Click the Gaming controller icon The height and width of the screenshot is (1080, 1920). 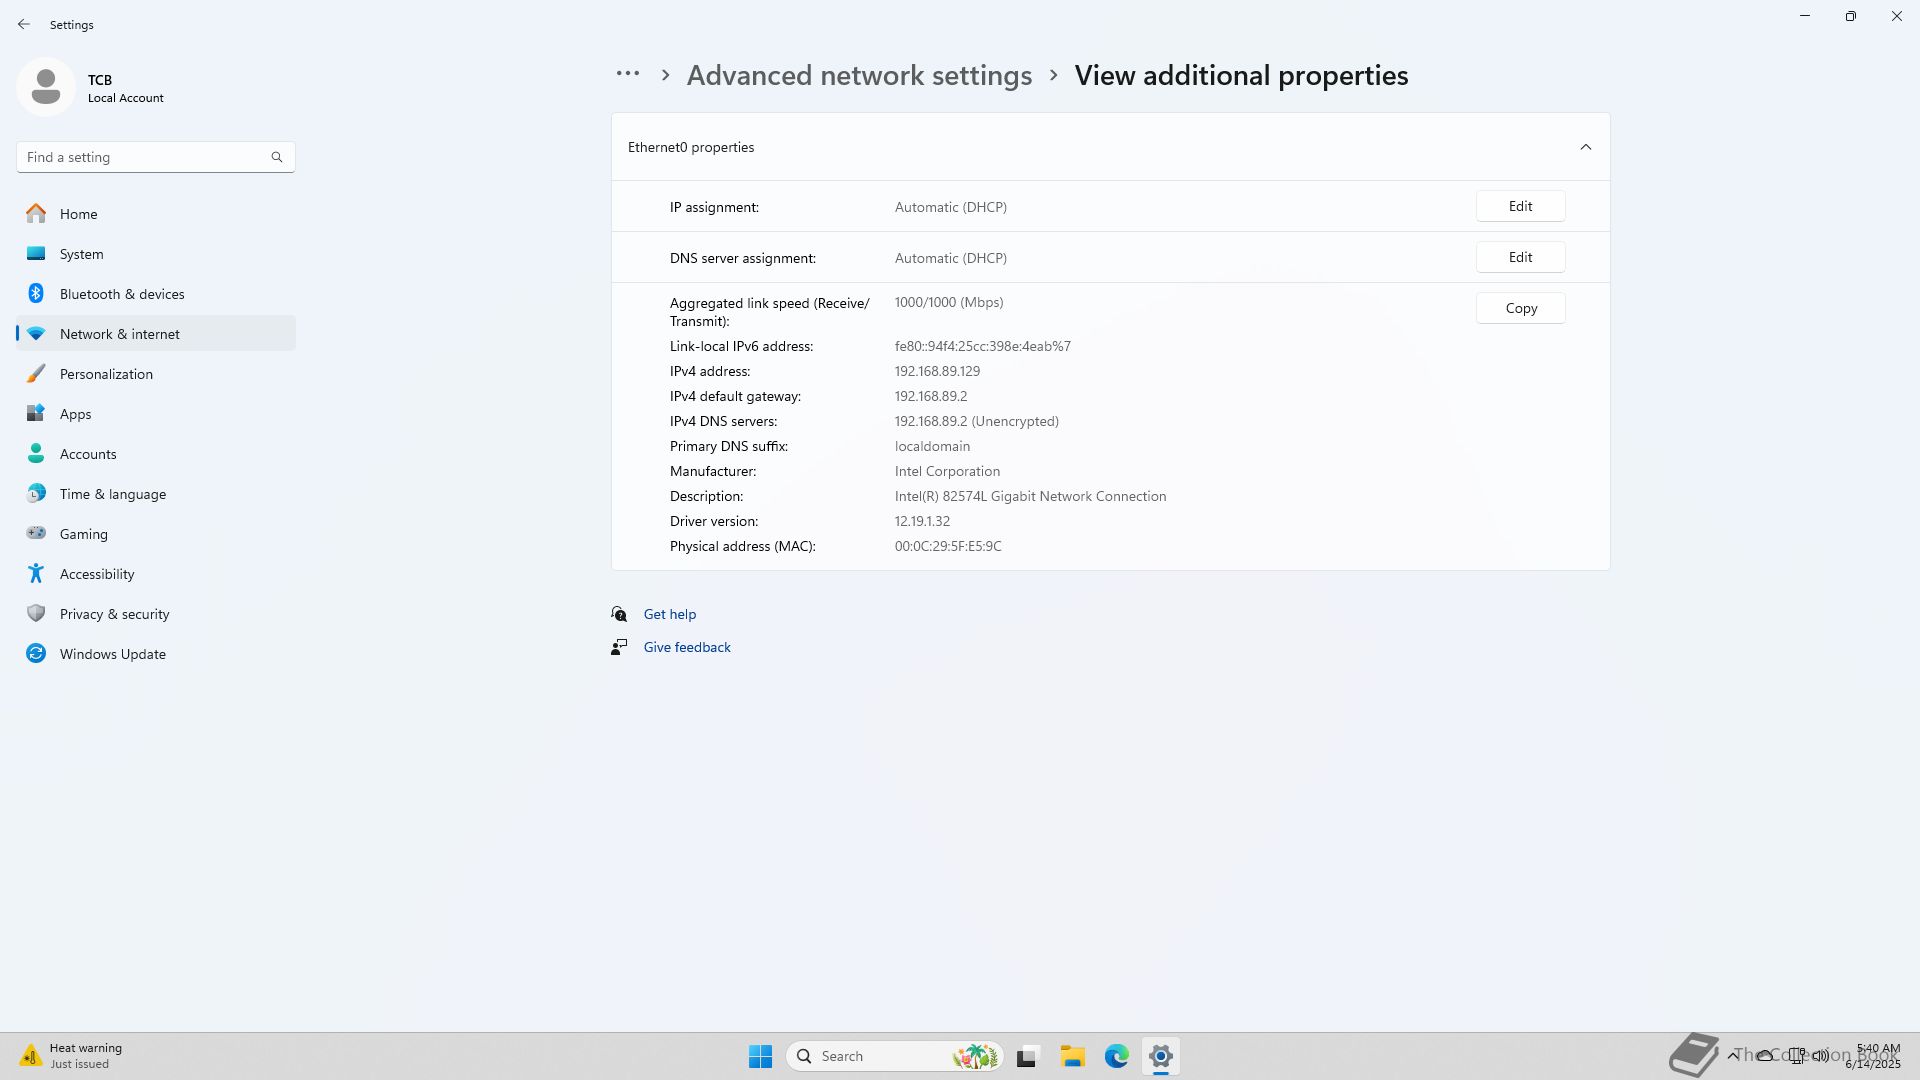coord(36,534)
